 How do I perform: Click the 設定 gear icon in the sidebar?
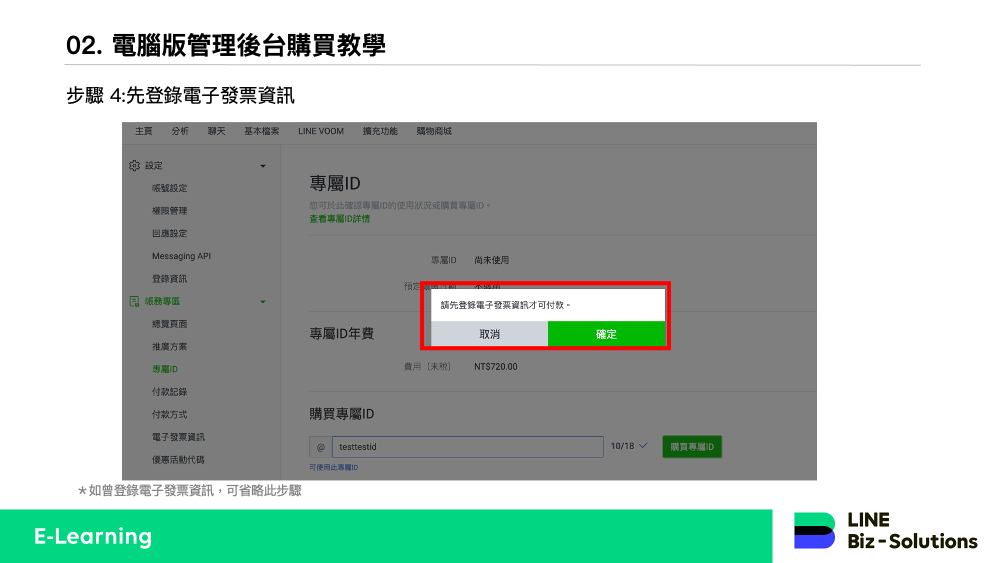tap(134, 166)
